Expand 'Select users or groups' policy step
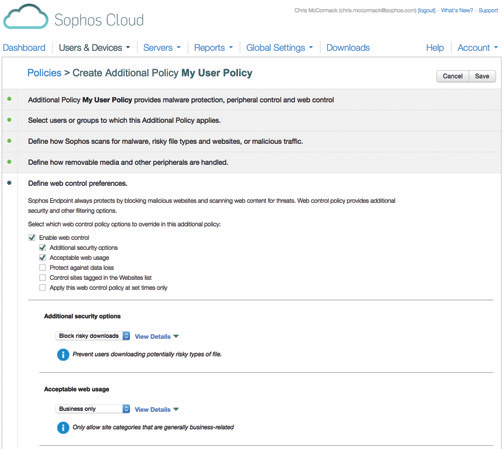This screenshot has height=449, width=504. [252, 120]
